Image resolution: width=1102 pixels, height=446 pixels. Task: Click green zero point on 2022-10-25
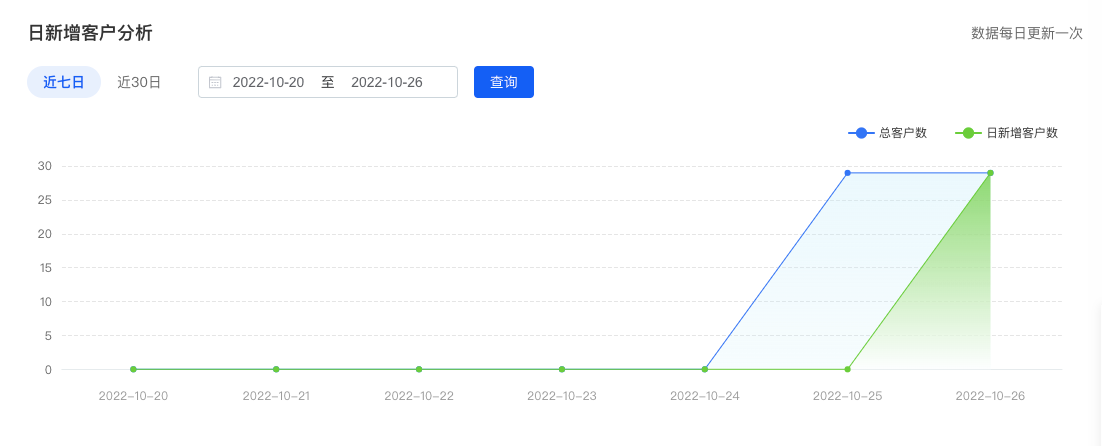(x=848, y=369)
